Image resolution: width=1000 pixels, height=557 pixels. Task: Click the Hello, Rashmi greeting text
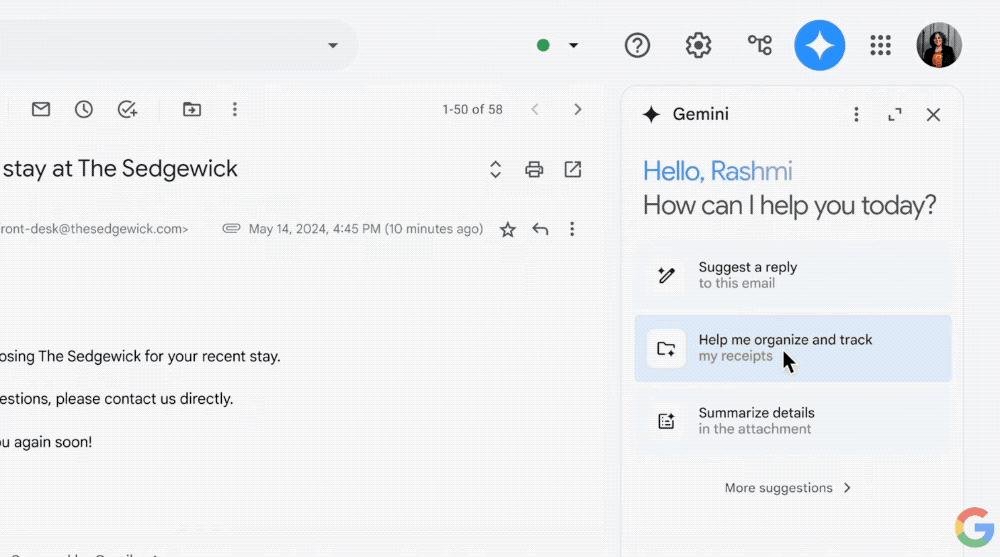(717, 171)
